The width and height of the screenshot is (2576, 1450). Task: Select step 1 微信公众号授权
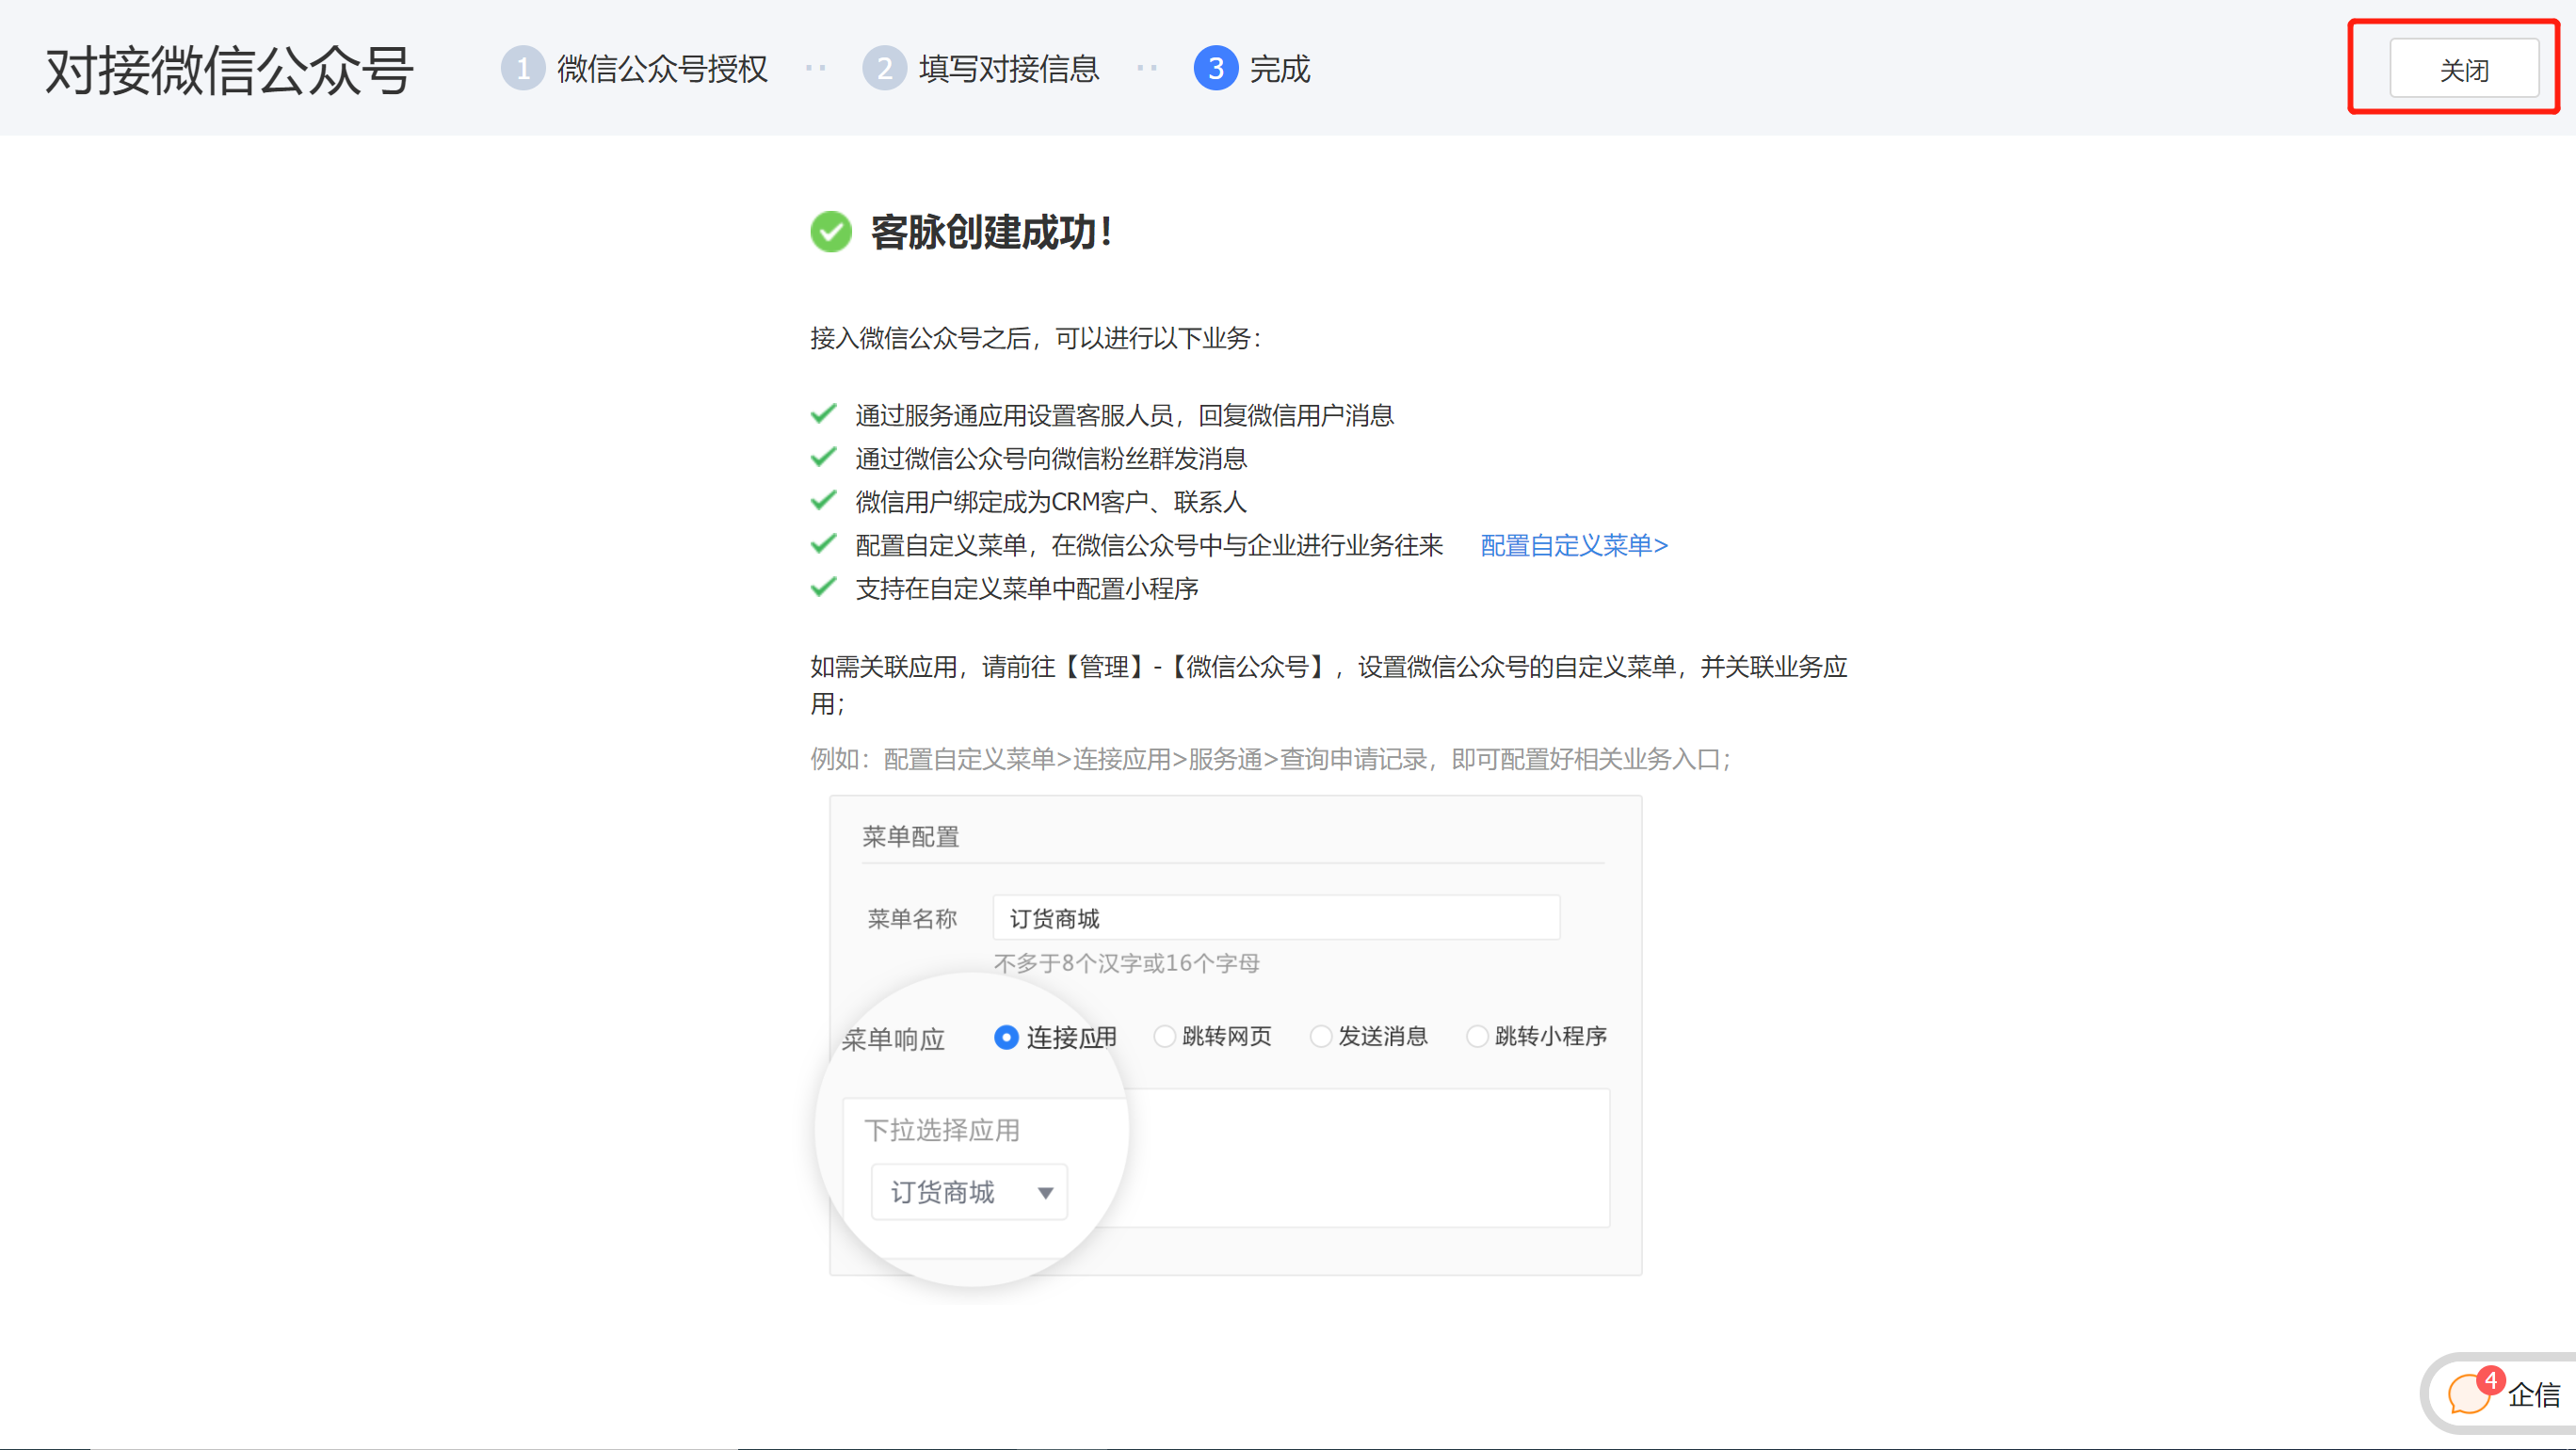[635, 69]
